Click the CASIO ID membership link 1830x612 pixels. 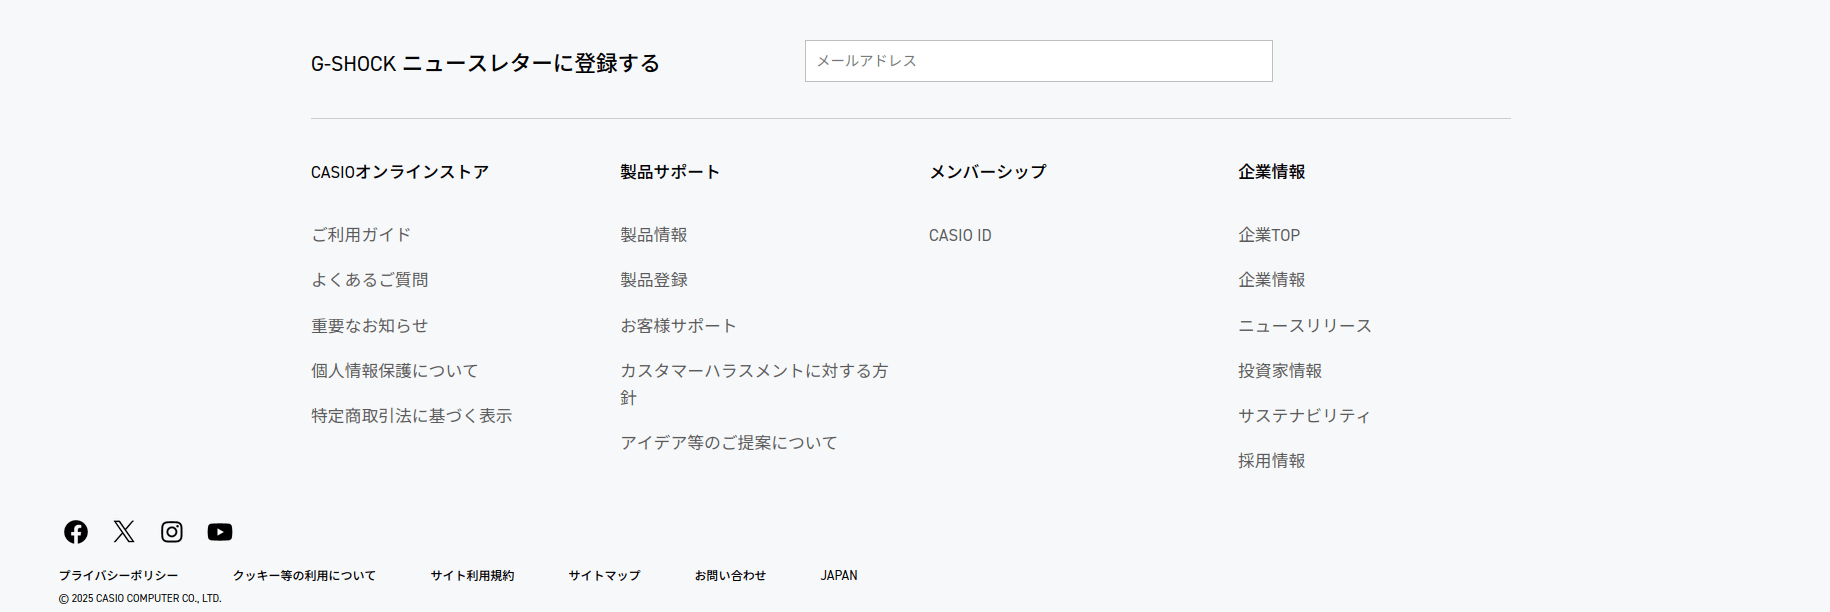click(960, 235)
